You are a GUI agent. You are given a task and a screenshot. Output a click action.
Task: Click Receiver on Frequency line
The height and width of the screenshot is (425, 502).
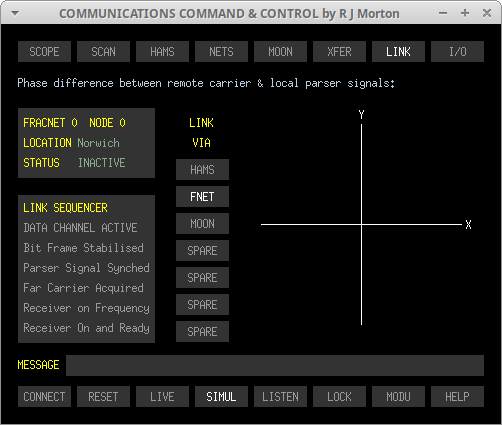(86, 308)
